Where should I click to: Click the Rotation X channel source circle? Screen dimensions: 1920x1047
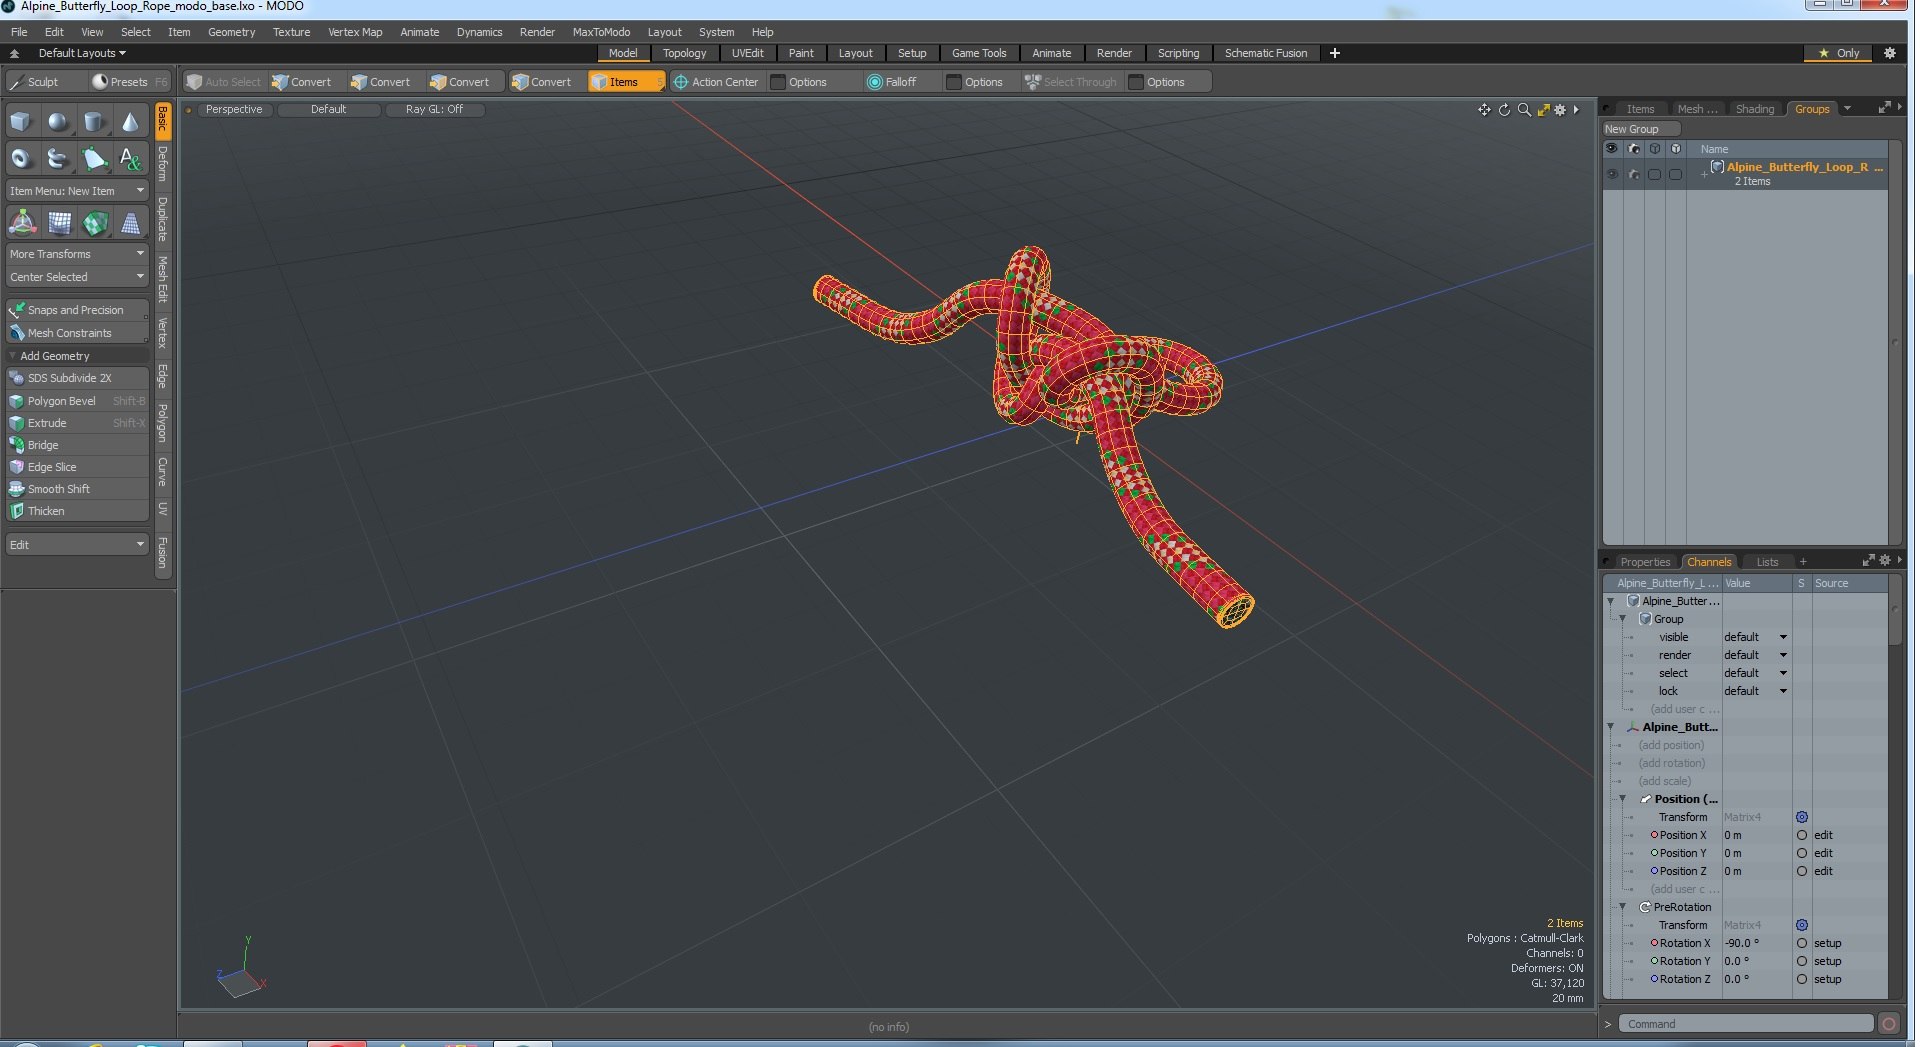pos(1802,943)
